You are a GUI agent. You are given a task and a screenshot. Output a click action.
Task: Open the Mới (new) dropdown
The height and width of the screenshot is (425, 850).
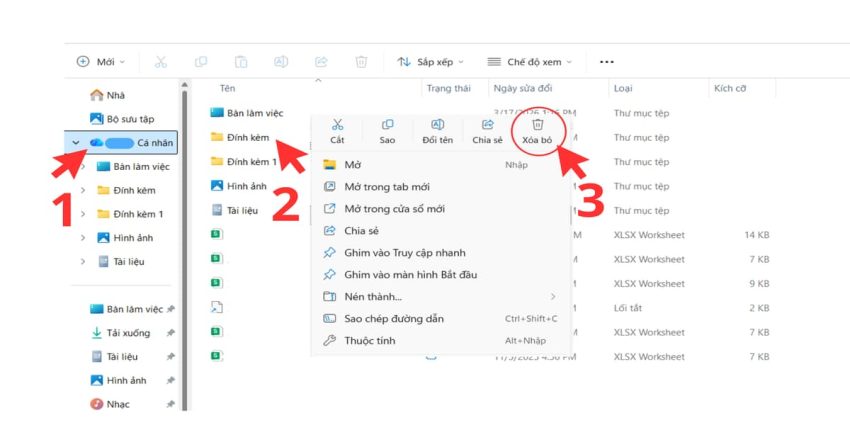pos(101,62)
